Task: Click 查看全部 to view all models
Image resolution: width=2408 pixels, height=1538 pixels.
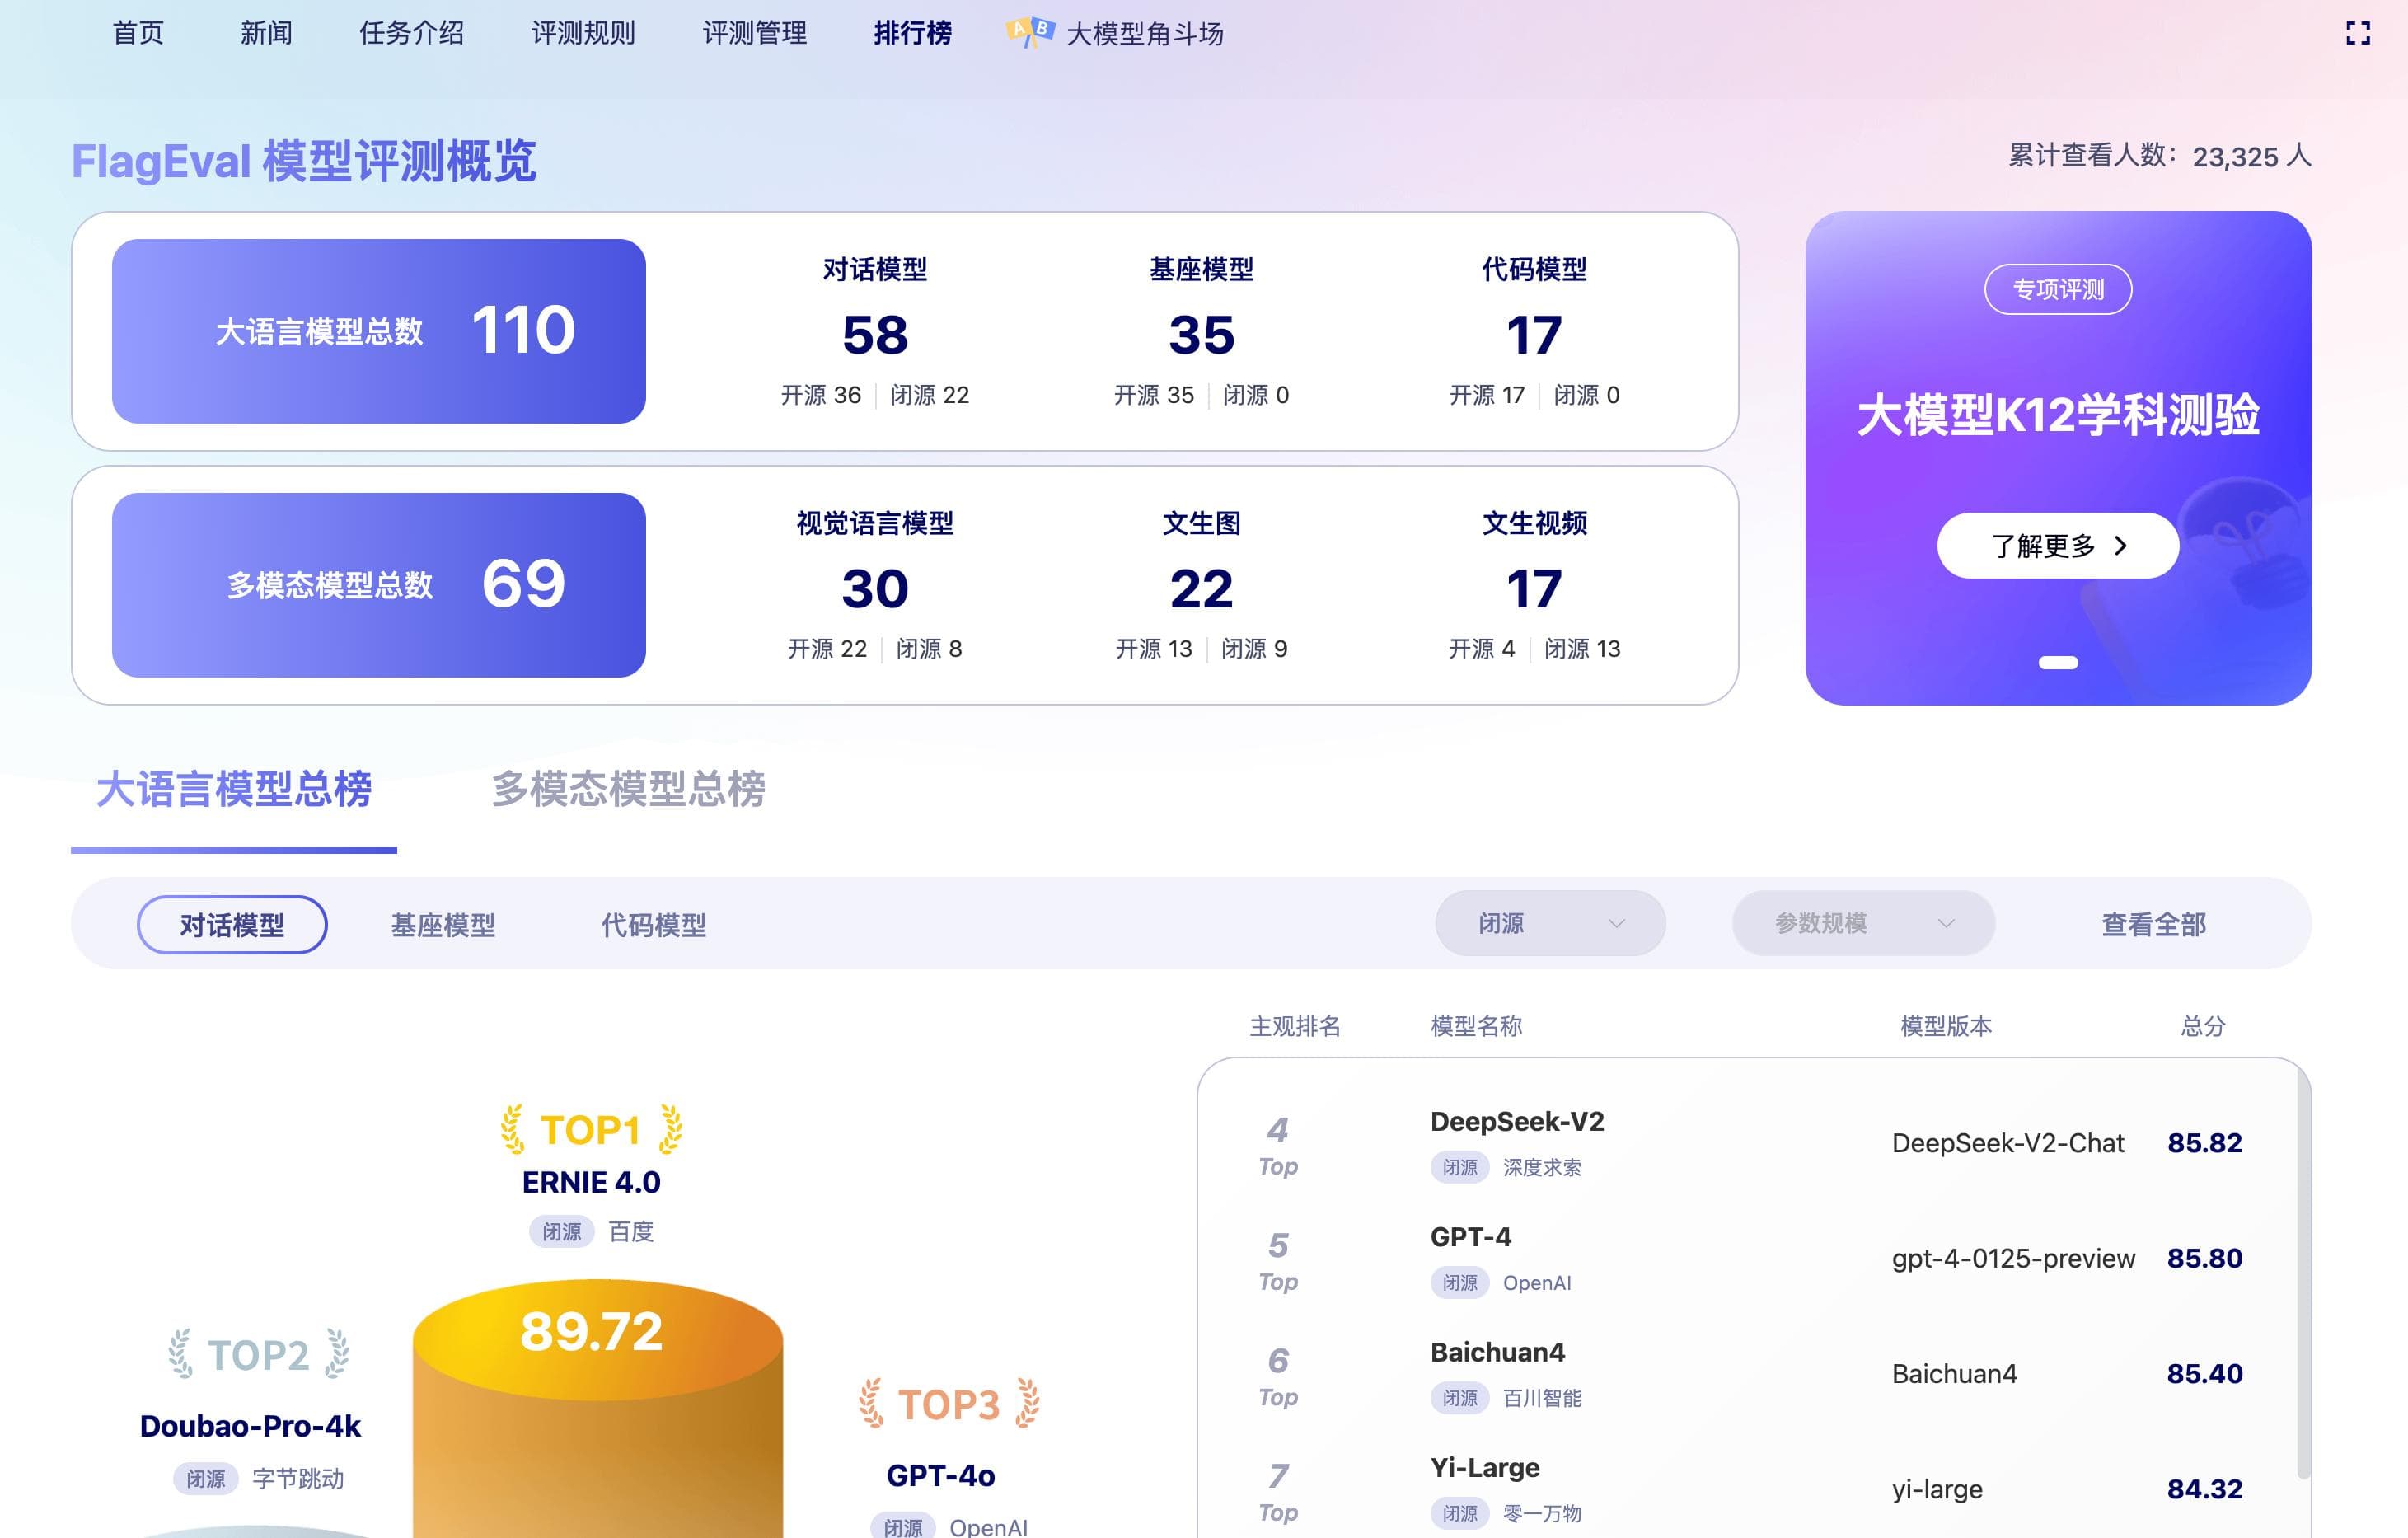Action: pos(2153,924)
